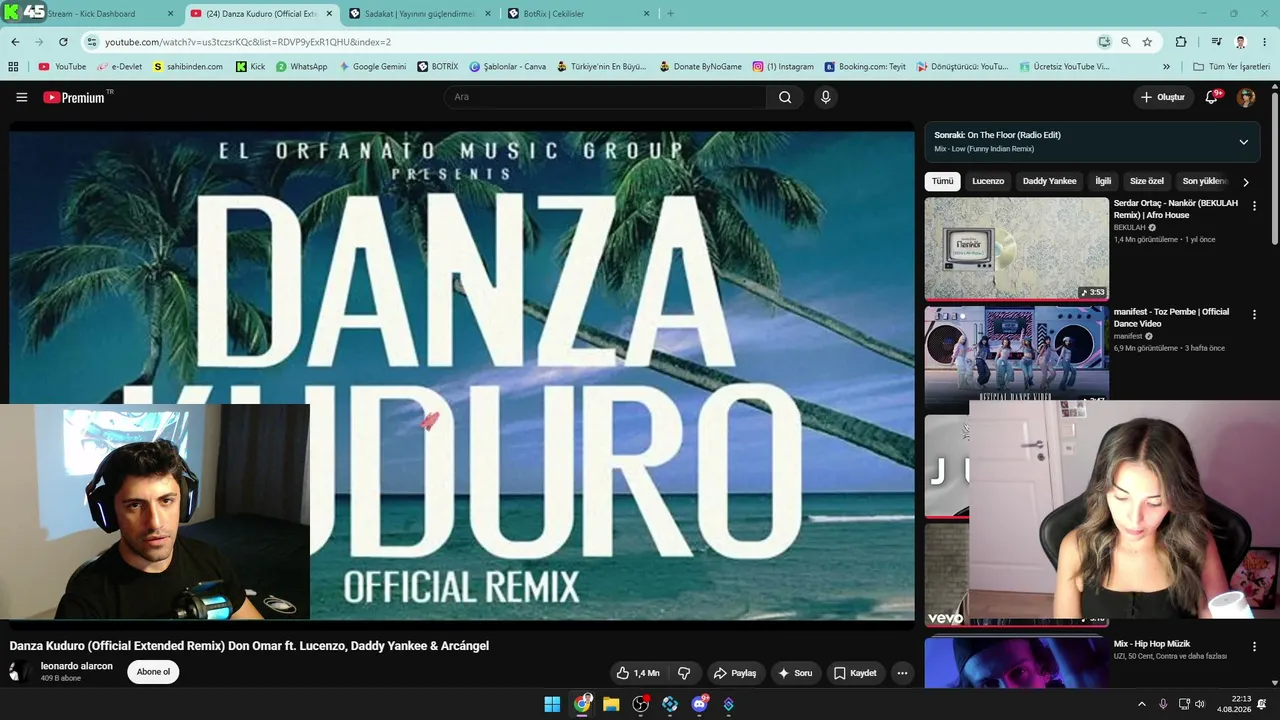Close the Danza Kuduro browser tab

(x=329, y=14)
